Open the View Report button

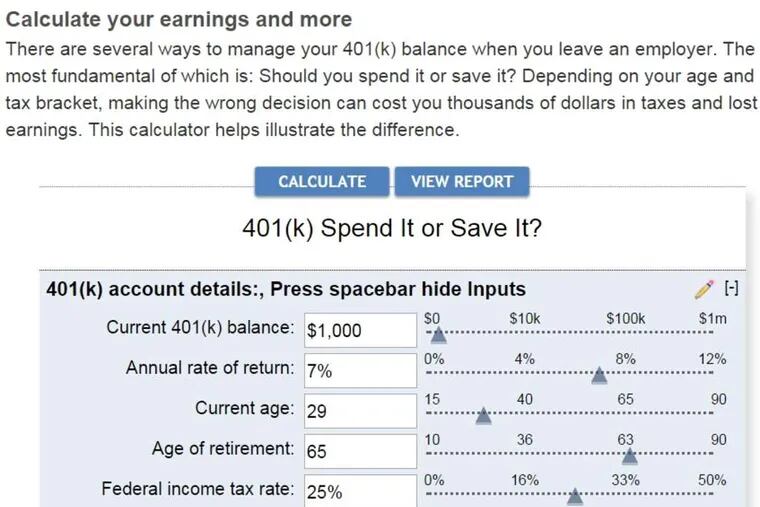461,181
